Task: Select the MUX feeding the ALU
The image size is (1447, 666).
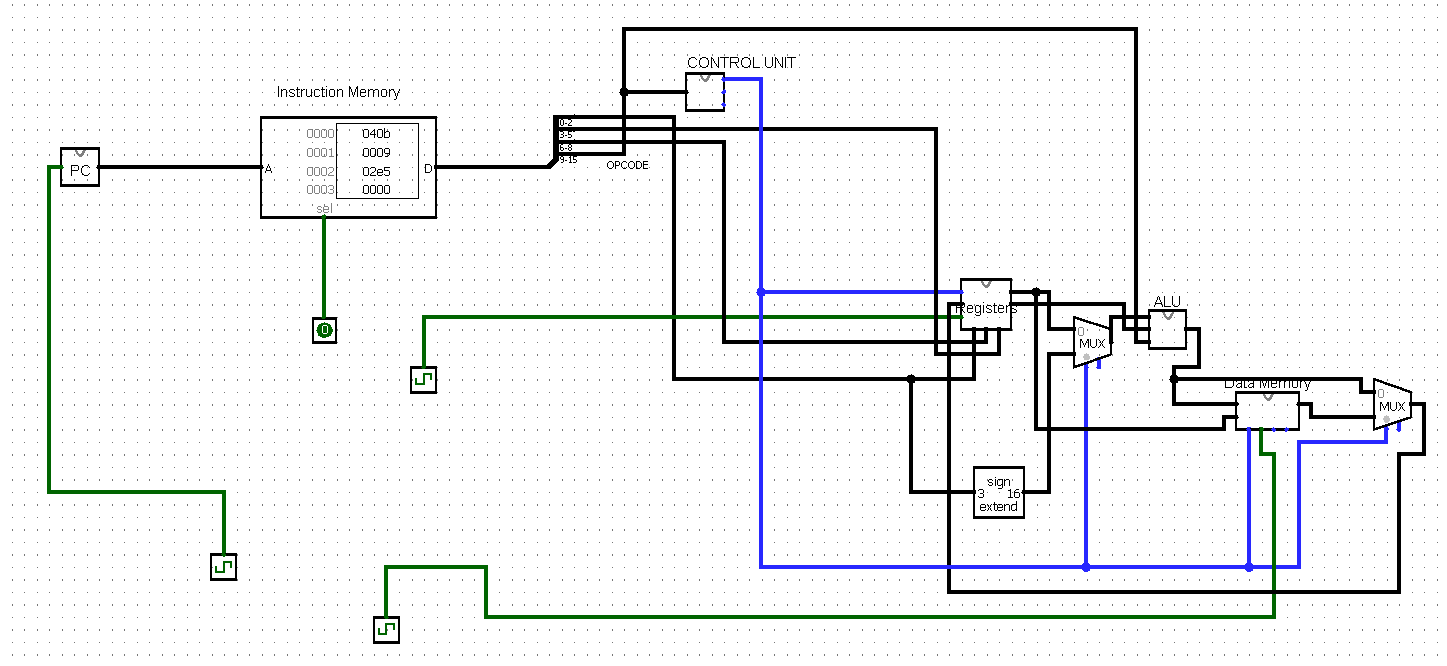Action: click(1091, 343)
